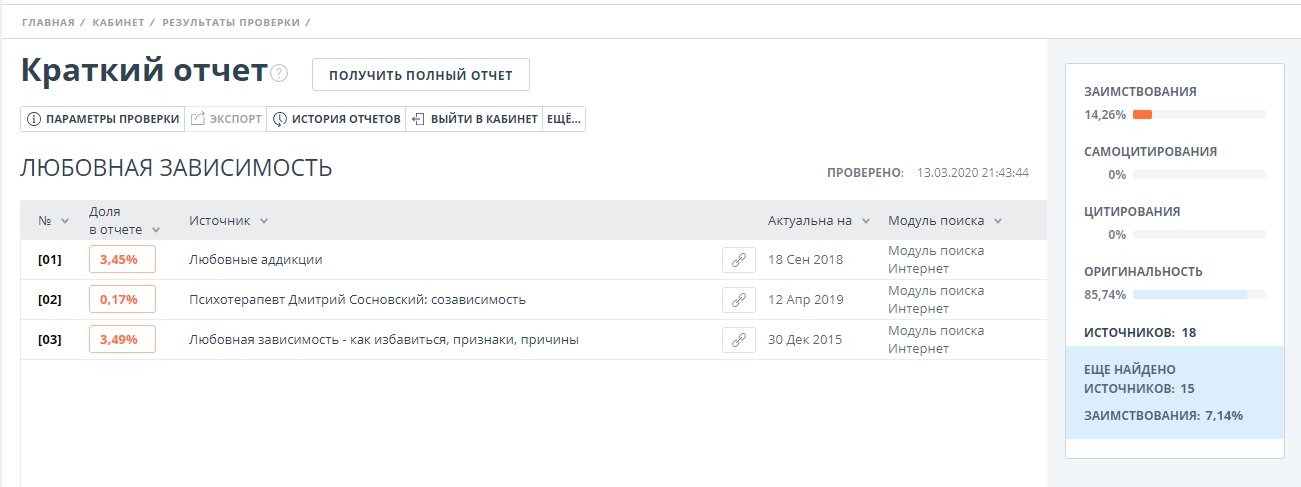The width and height of the screenshot is (1301, 487).
Task: Click the История отчетов clock icon
Action: 280,120
